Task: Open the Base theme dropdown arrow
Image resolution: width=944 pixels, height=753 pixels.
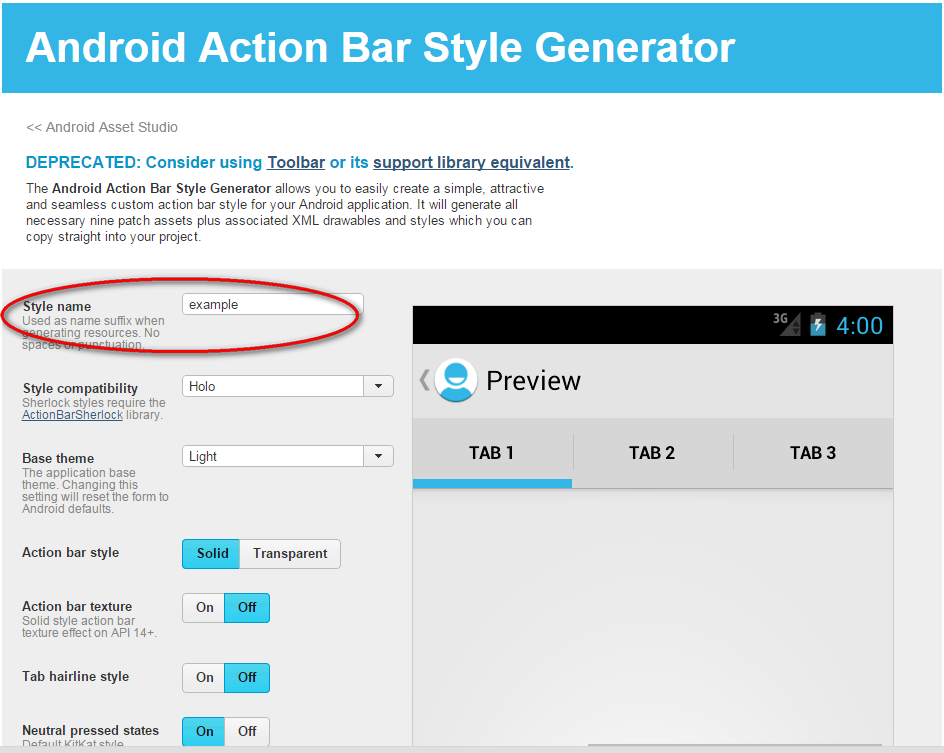Action: coord(379,456)
